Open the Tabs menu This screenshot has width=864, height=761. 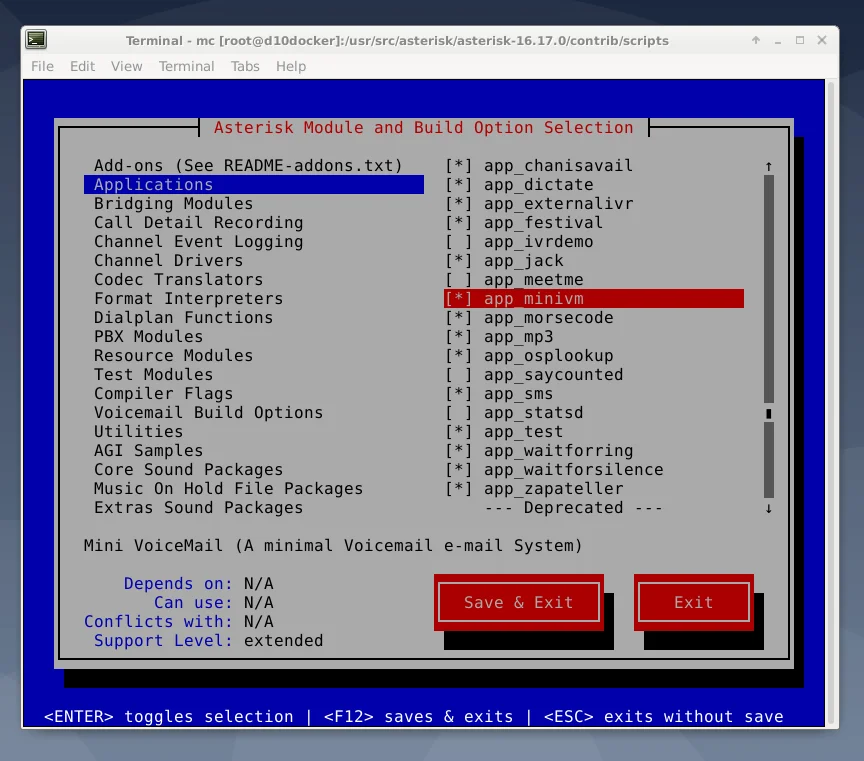click(245, 66)
